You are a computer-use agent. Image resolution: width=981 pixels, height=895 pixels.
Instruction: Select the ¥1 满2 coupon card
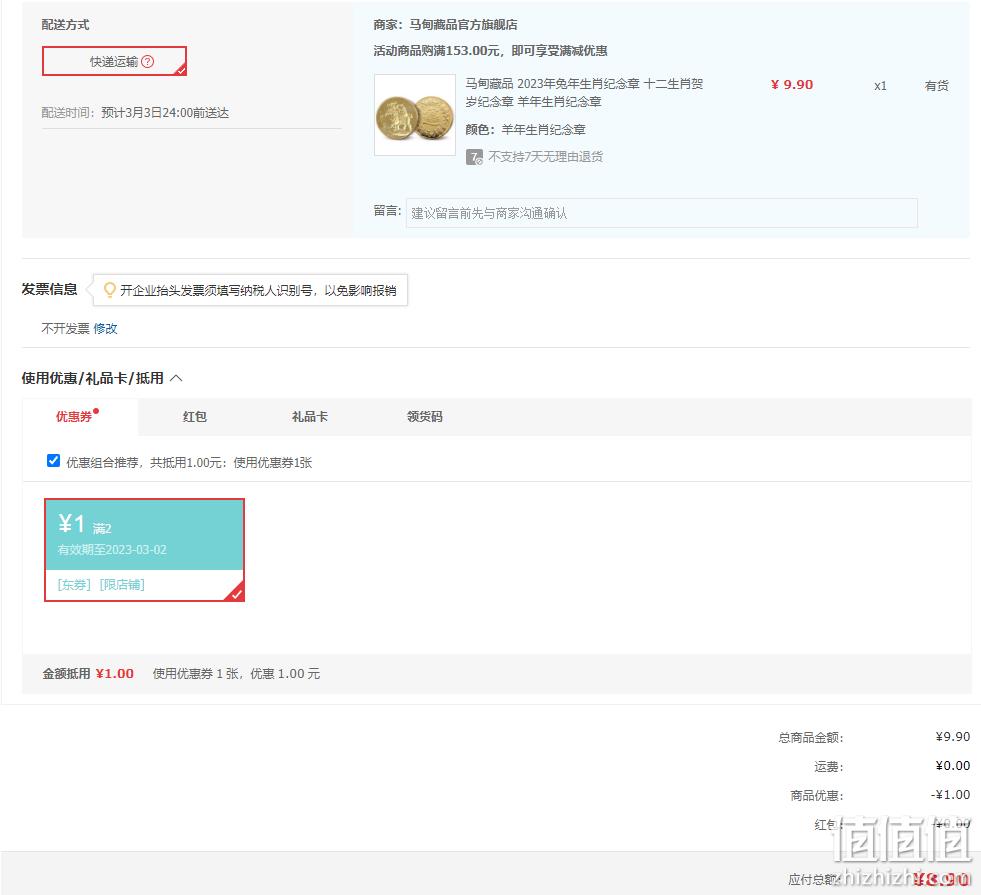coord(145,550)
